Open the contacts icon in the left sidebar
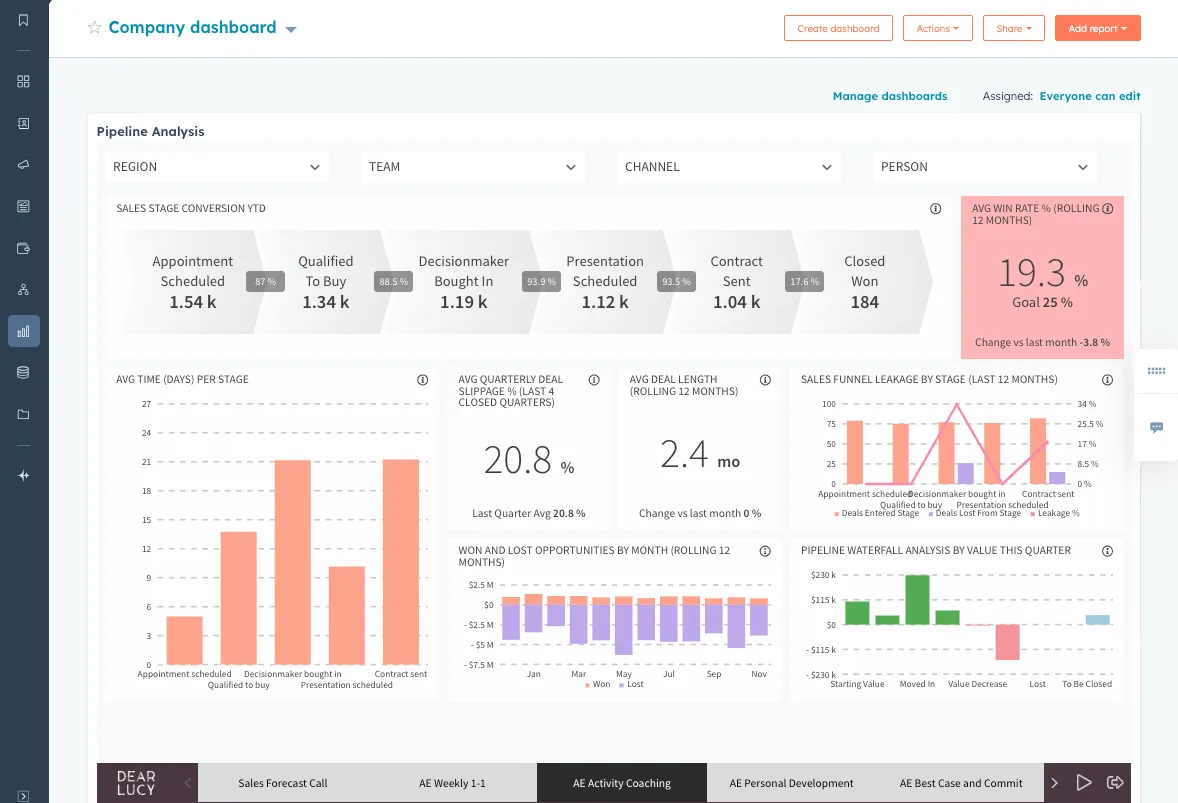This screenshot has height=803, width=1178. (23, 122)
